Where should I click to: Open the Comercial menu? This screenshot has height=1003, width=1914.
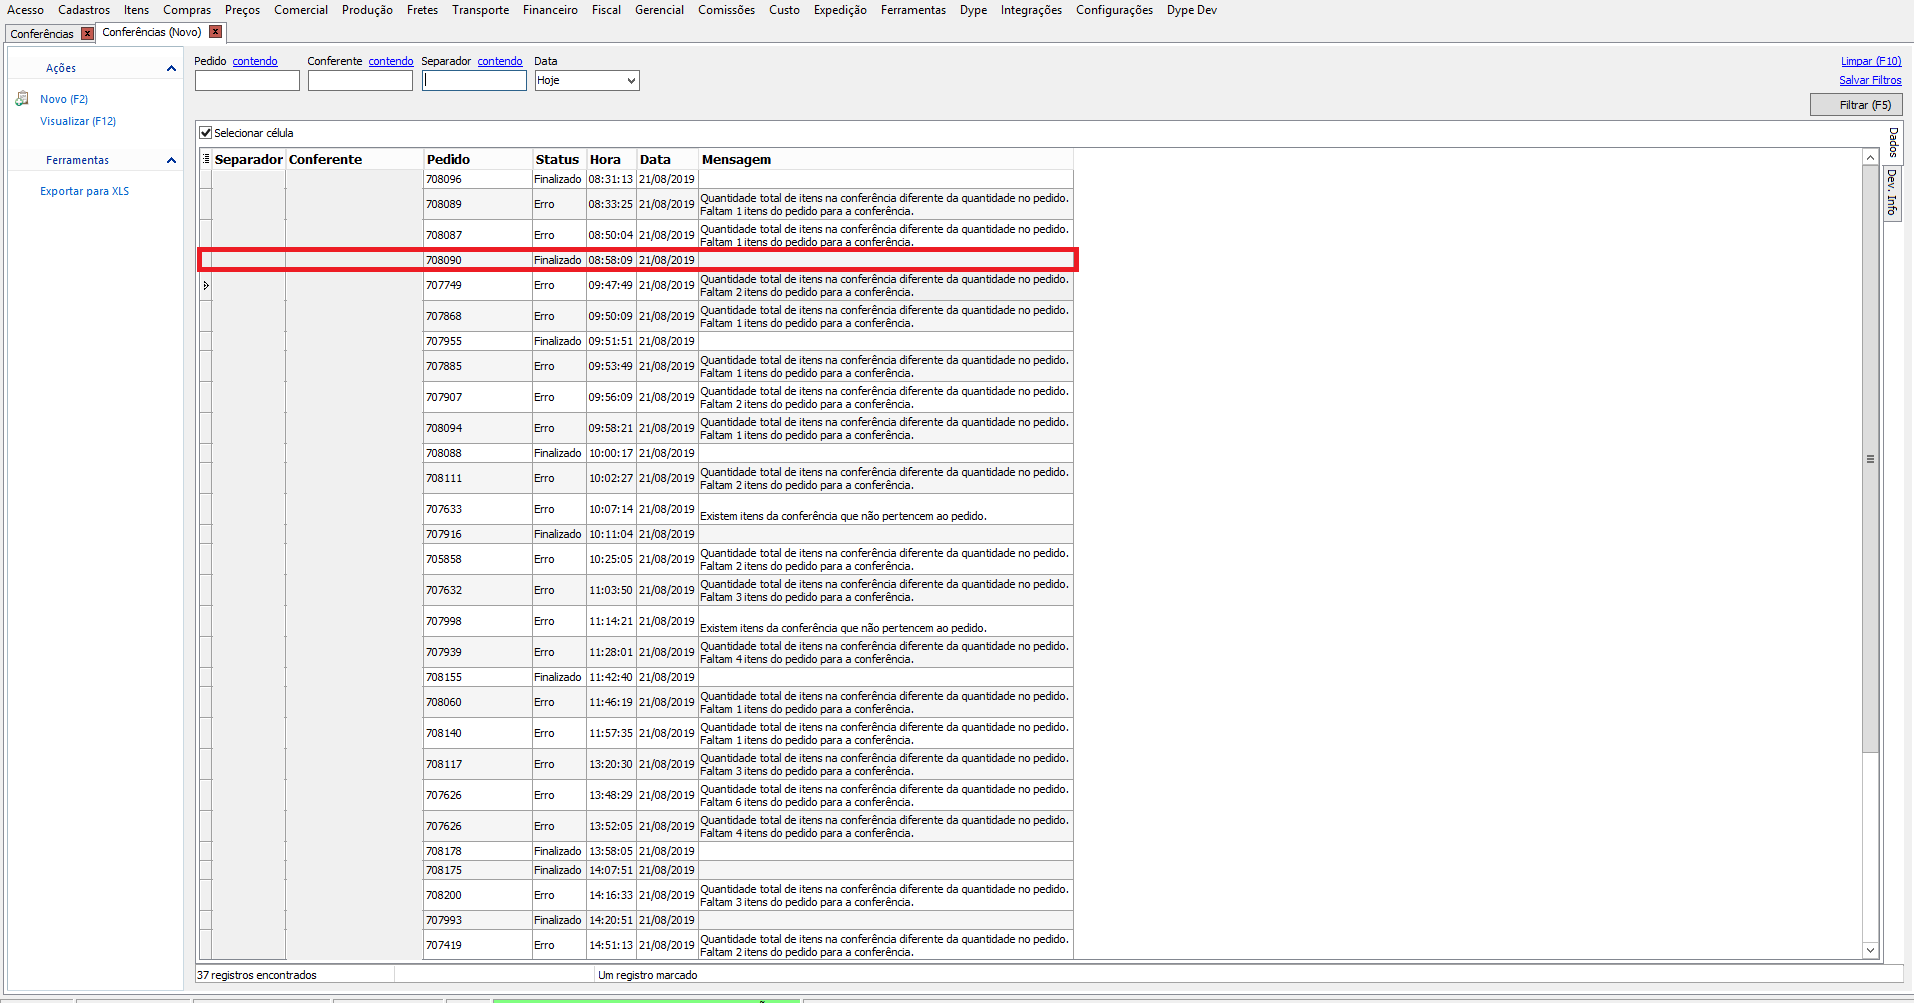pyautogui.click(x=301, y=10)
